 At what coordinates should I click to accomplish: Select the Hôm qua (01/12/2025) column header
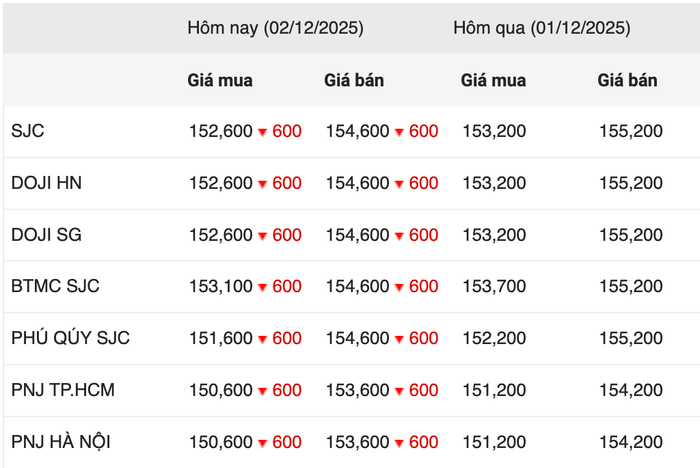542,28
